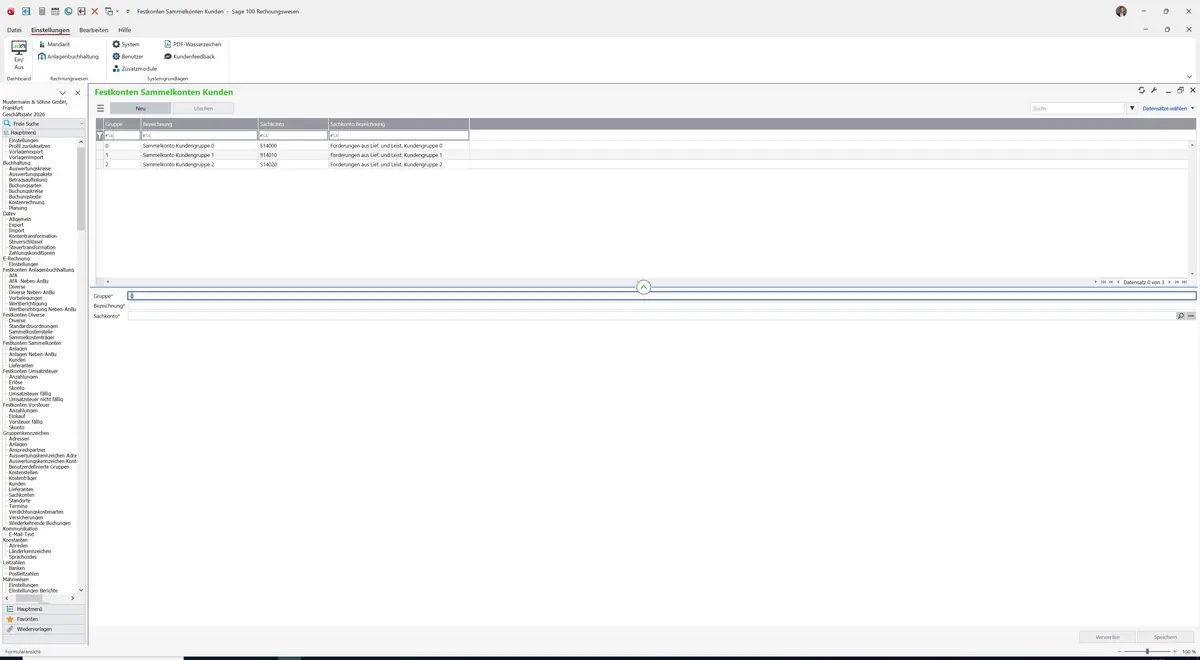Open Favoriten in the navigation pane

pos(43,619)
